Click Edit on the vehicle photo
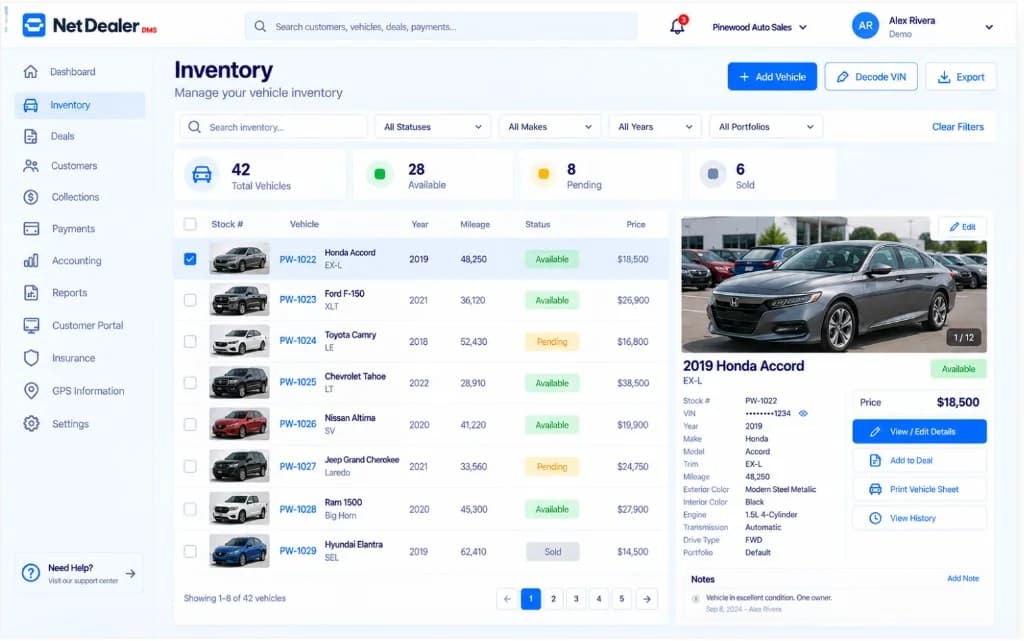The width and height of the screenshot is (1024, 641). click(962, 227)
